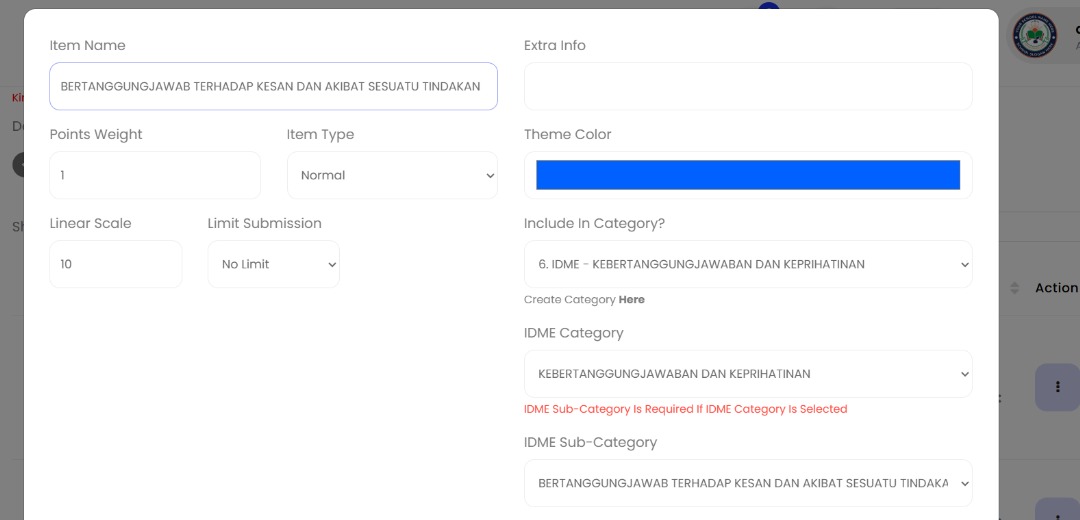Image resolution: width=1080 pixels, height=520 pixels.
Task: Open the IDME Sub-Category dropdown
Action: click(x=748, y=483)
